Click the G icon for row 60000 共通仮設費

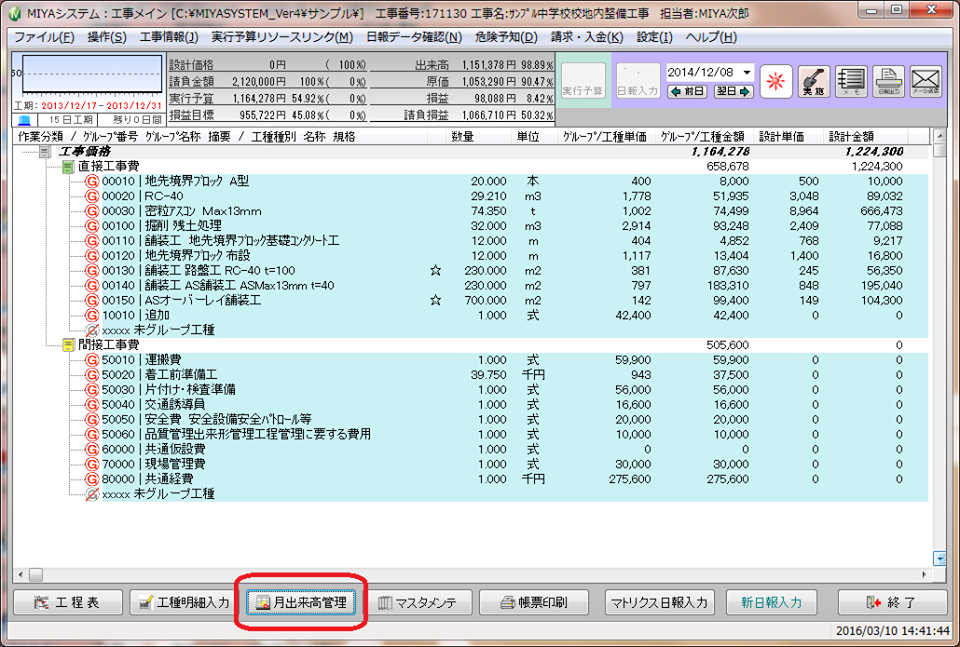click(x=92, y=449)
